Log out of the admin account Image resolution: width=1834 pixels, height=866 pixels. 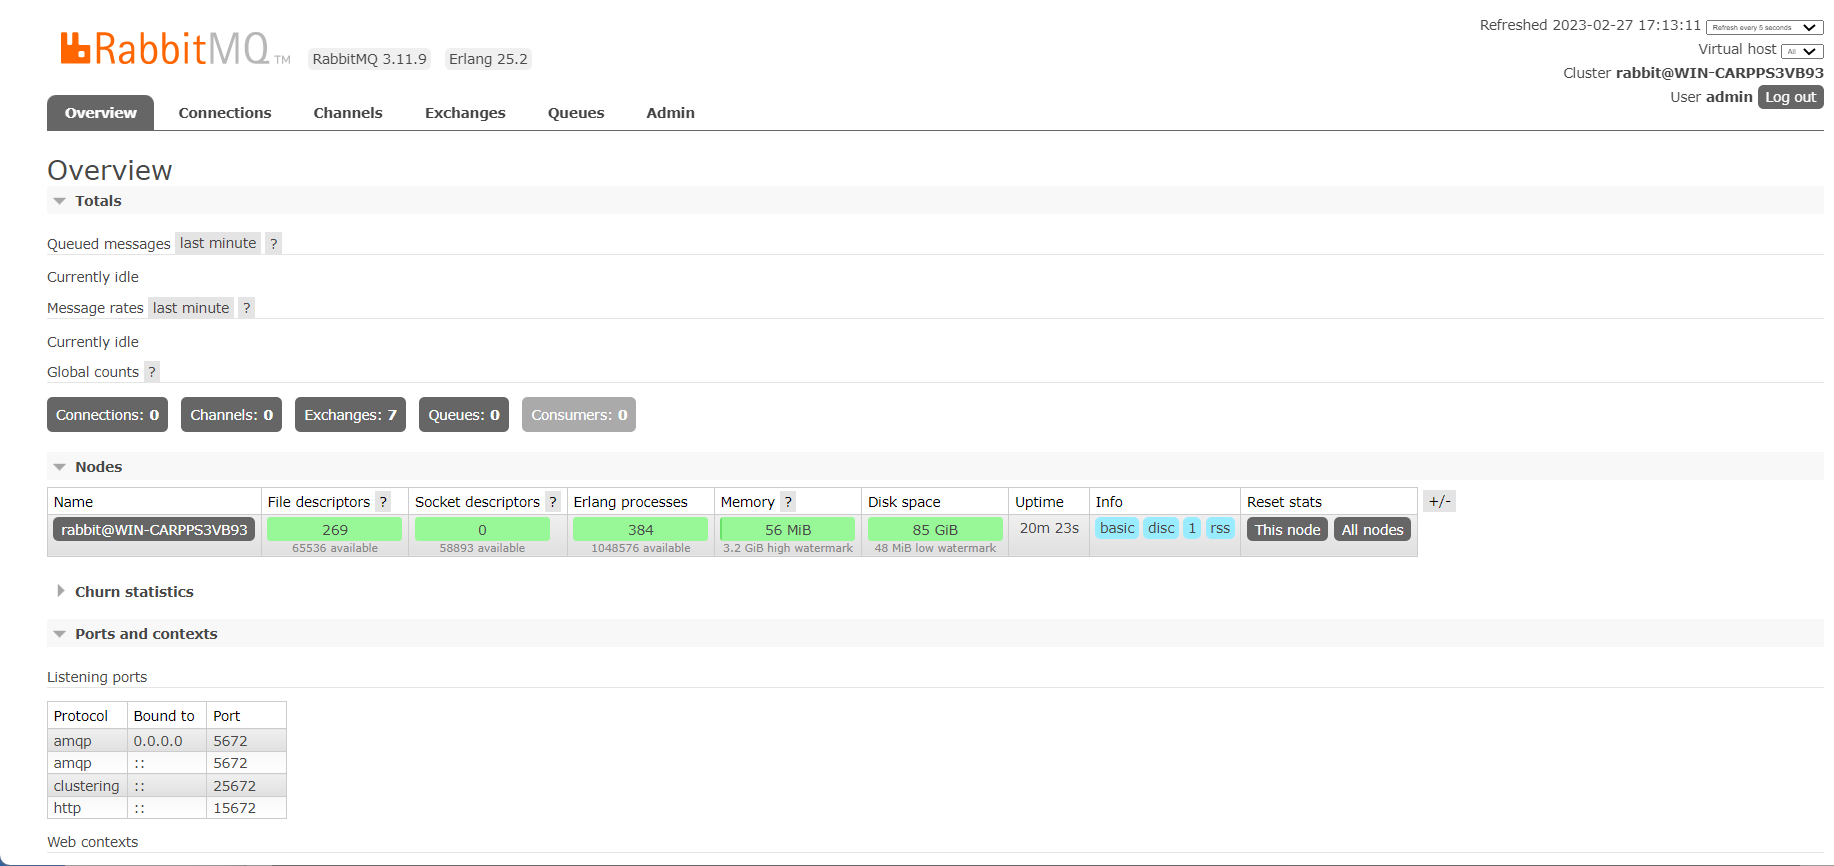point(1790,97)
